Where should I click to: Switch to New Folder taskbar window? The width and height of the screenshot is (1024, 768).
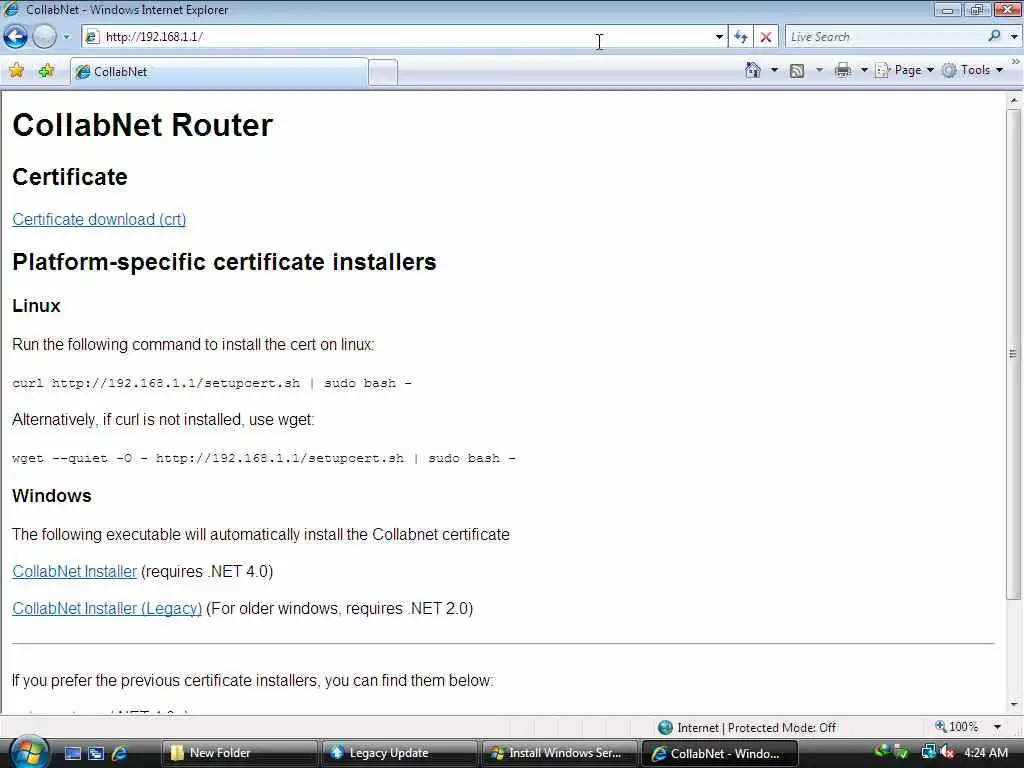239,753
